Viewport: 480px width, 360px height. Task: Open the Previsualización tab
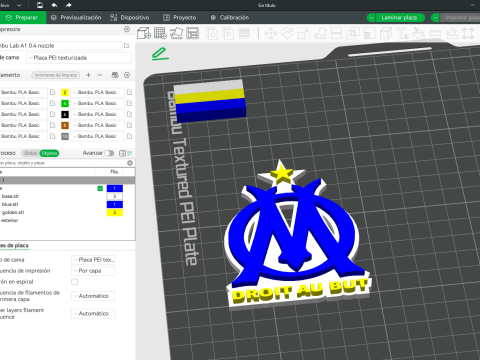tap(76, 18)
